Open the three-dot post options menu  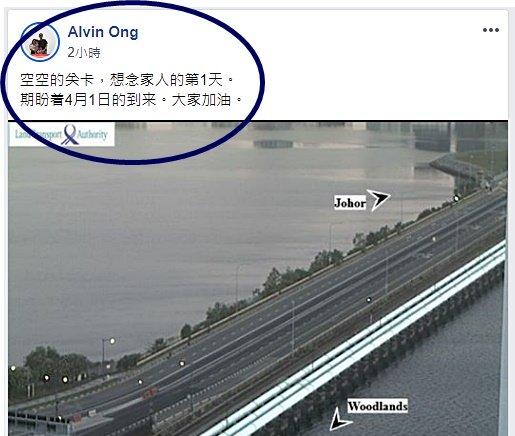point(491,30)
